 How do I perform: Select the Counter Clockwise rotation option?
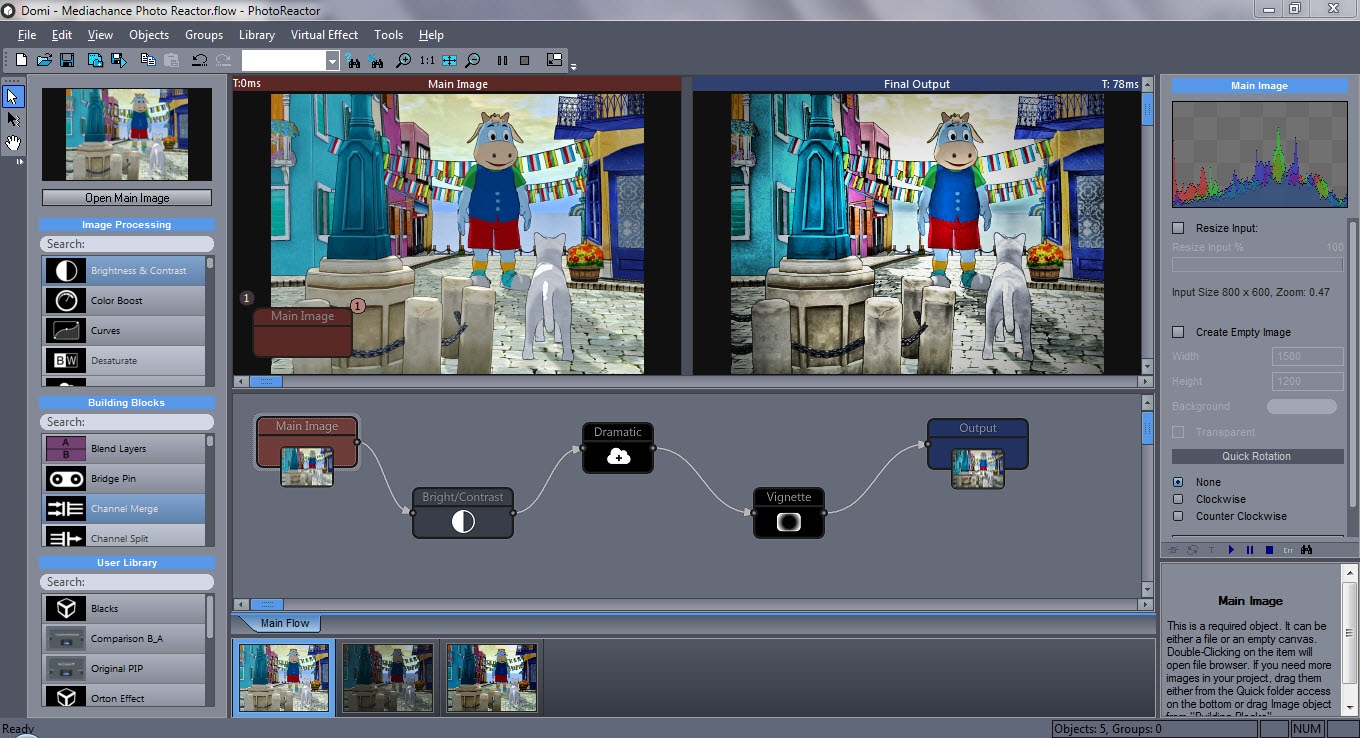[x=1178, y=516]
